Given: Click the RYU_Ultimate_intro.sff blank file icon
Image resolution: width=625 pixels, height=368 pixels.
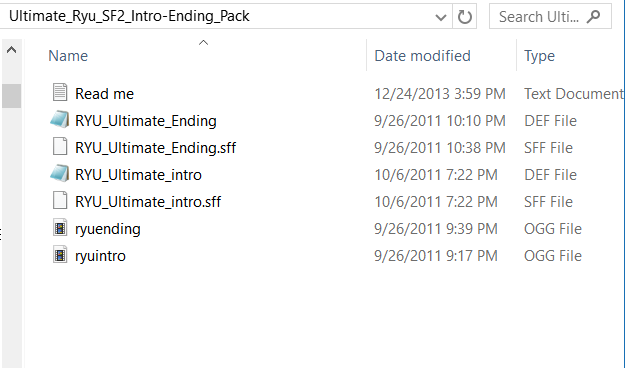Looking at the screenshot, I should (x=60, y=200).
